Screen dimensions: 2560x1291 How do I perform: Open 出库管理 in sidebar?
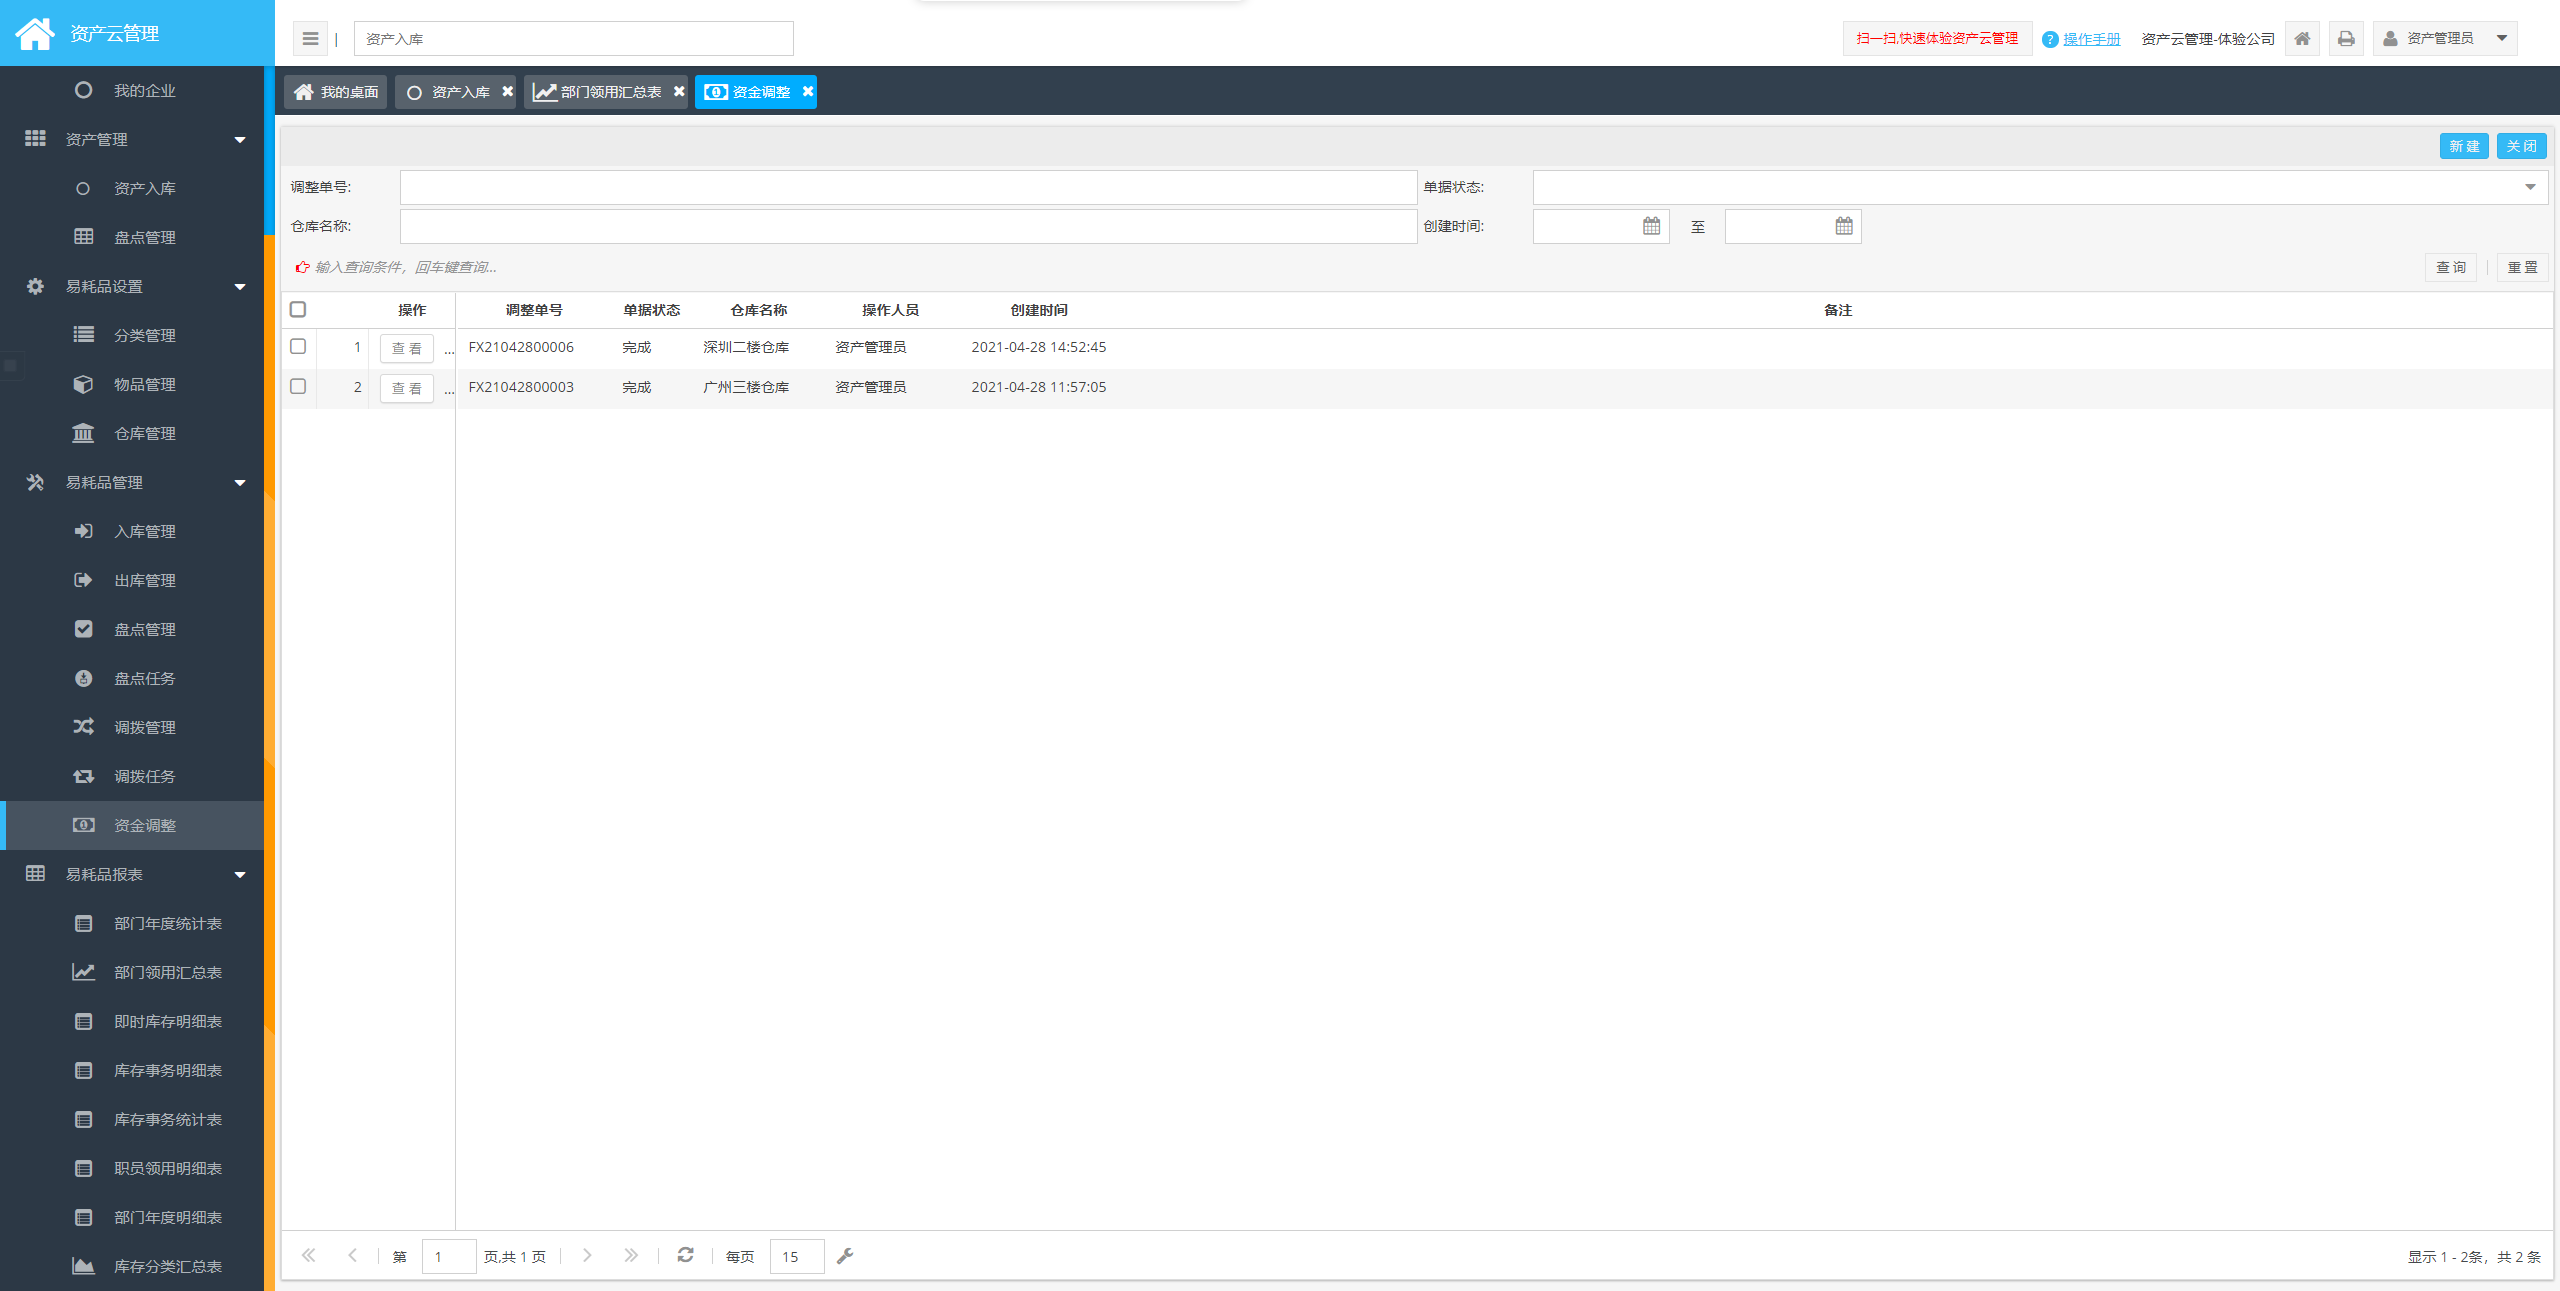132,581
